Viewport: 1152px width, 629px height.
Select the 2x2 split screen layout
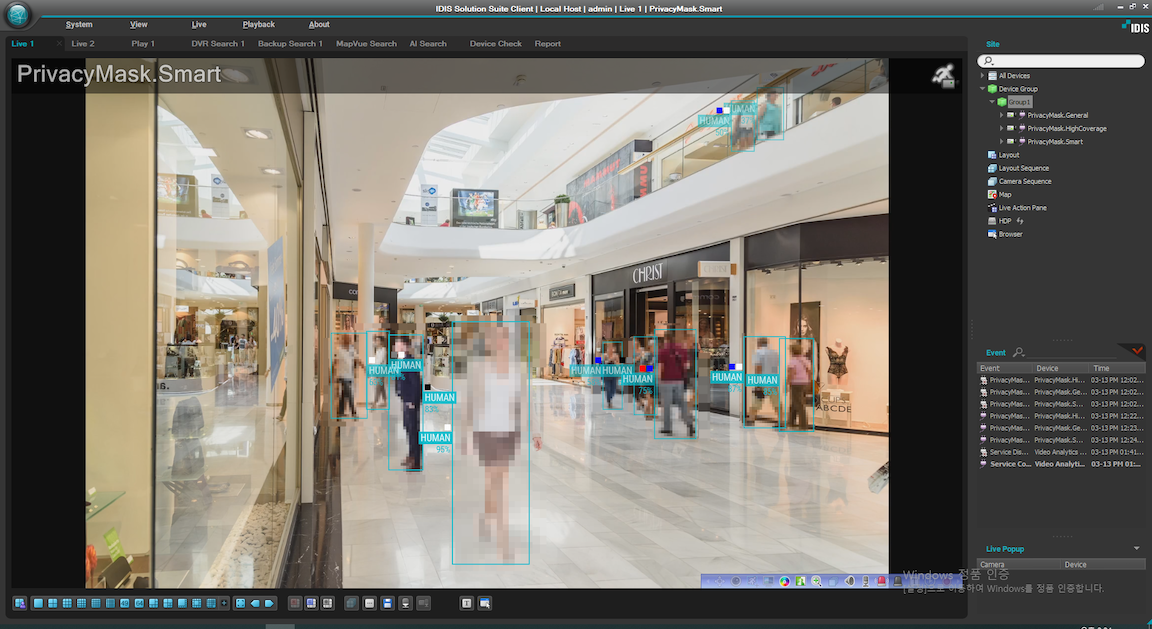(52, 603)
